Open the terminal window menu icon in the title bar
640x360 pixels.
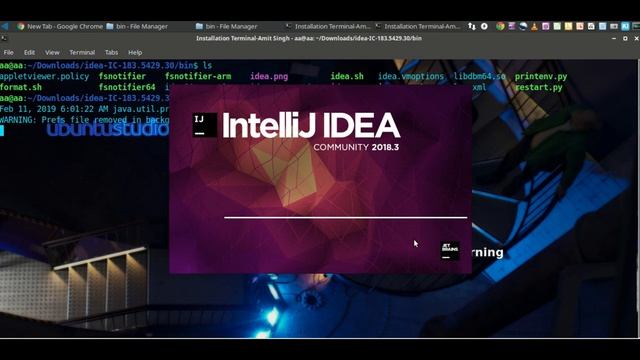4,38
